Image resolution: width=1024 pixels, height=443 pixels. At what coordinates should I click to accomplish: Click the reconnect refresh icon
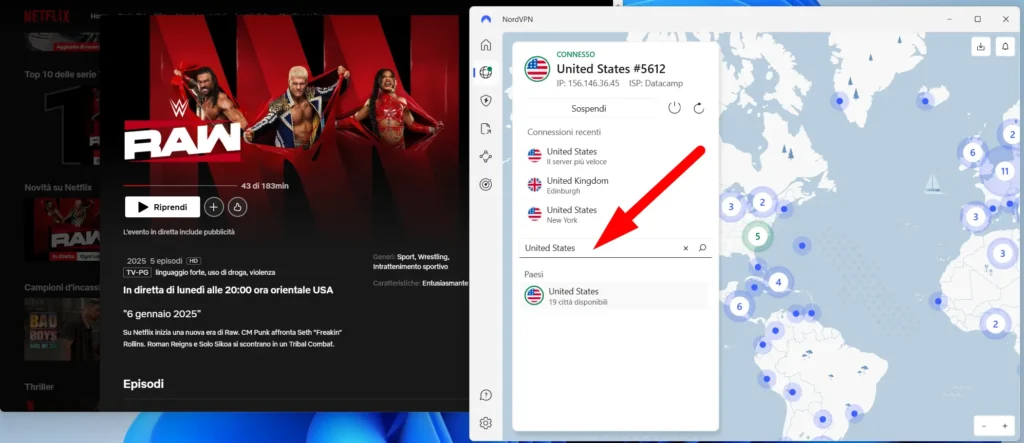[x=699, y=108]
